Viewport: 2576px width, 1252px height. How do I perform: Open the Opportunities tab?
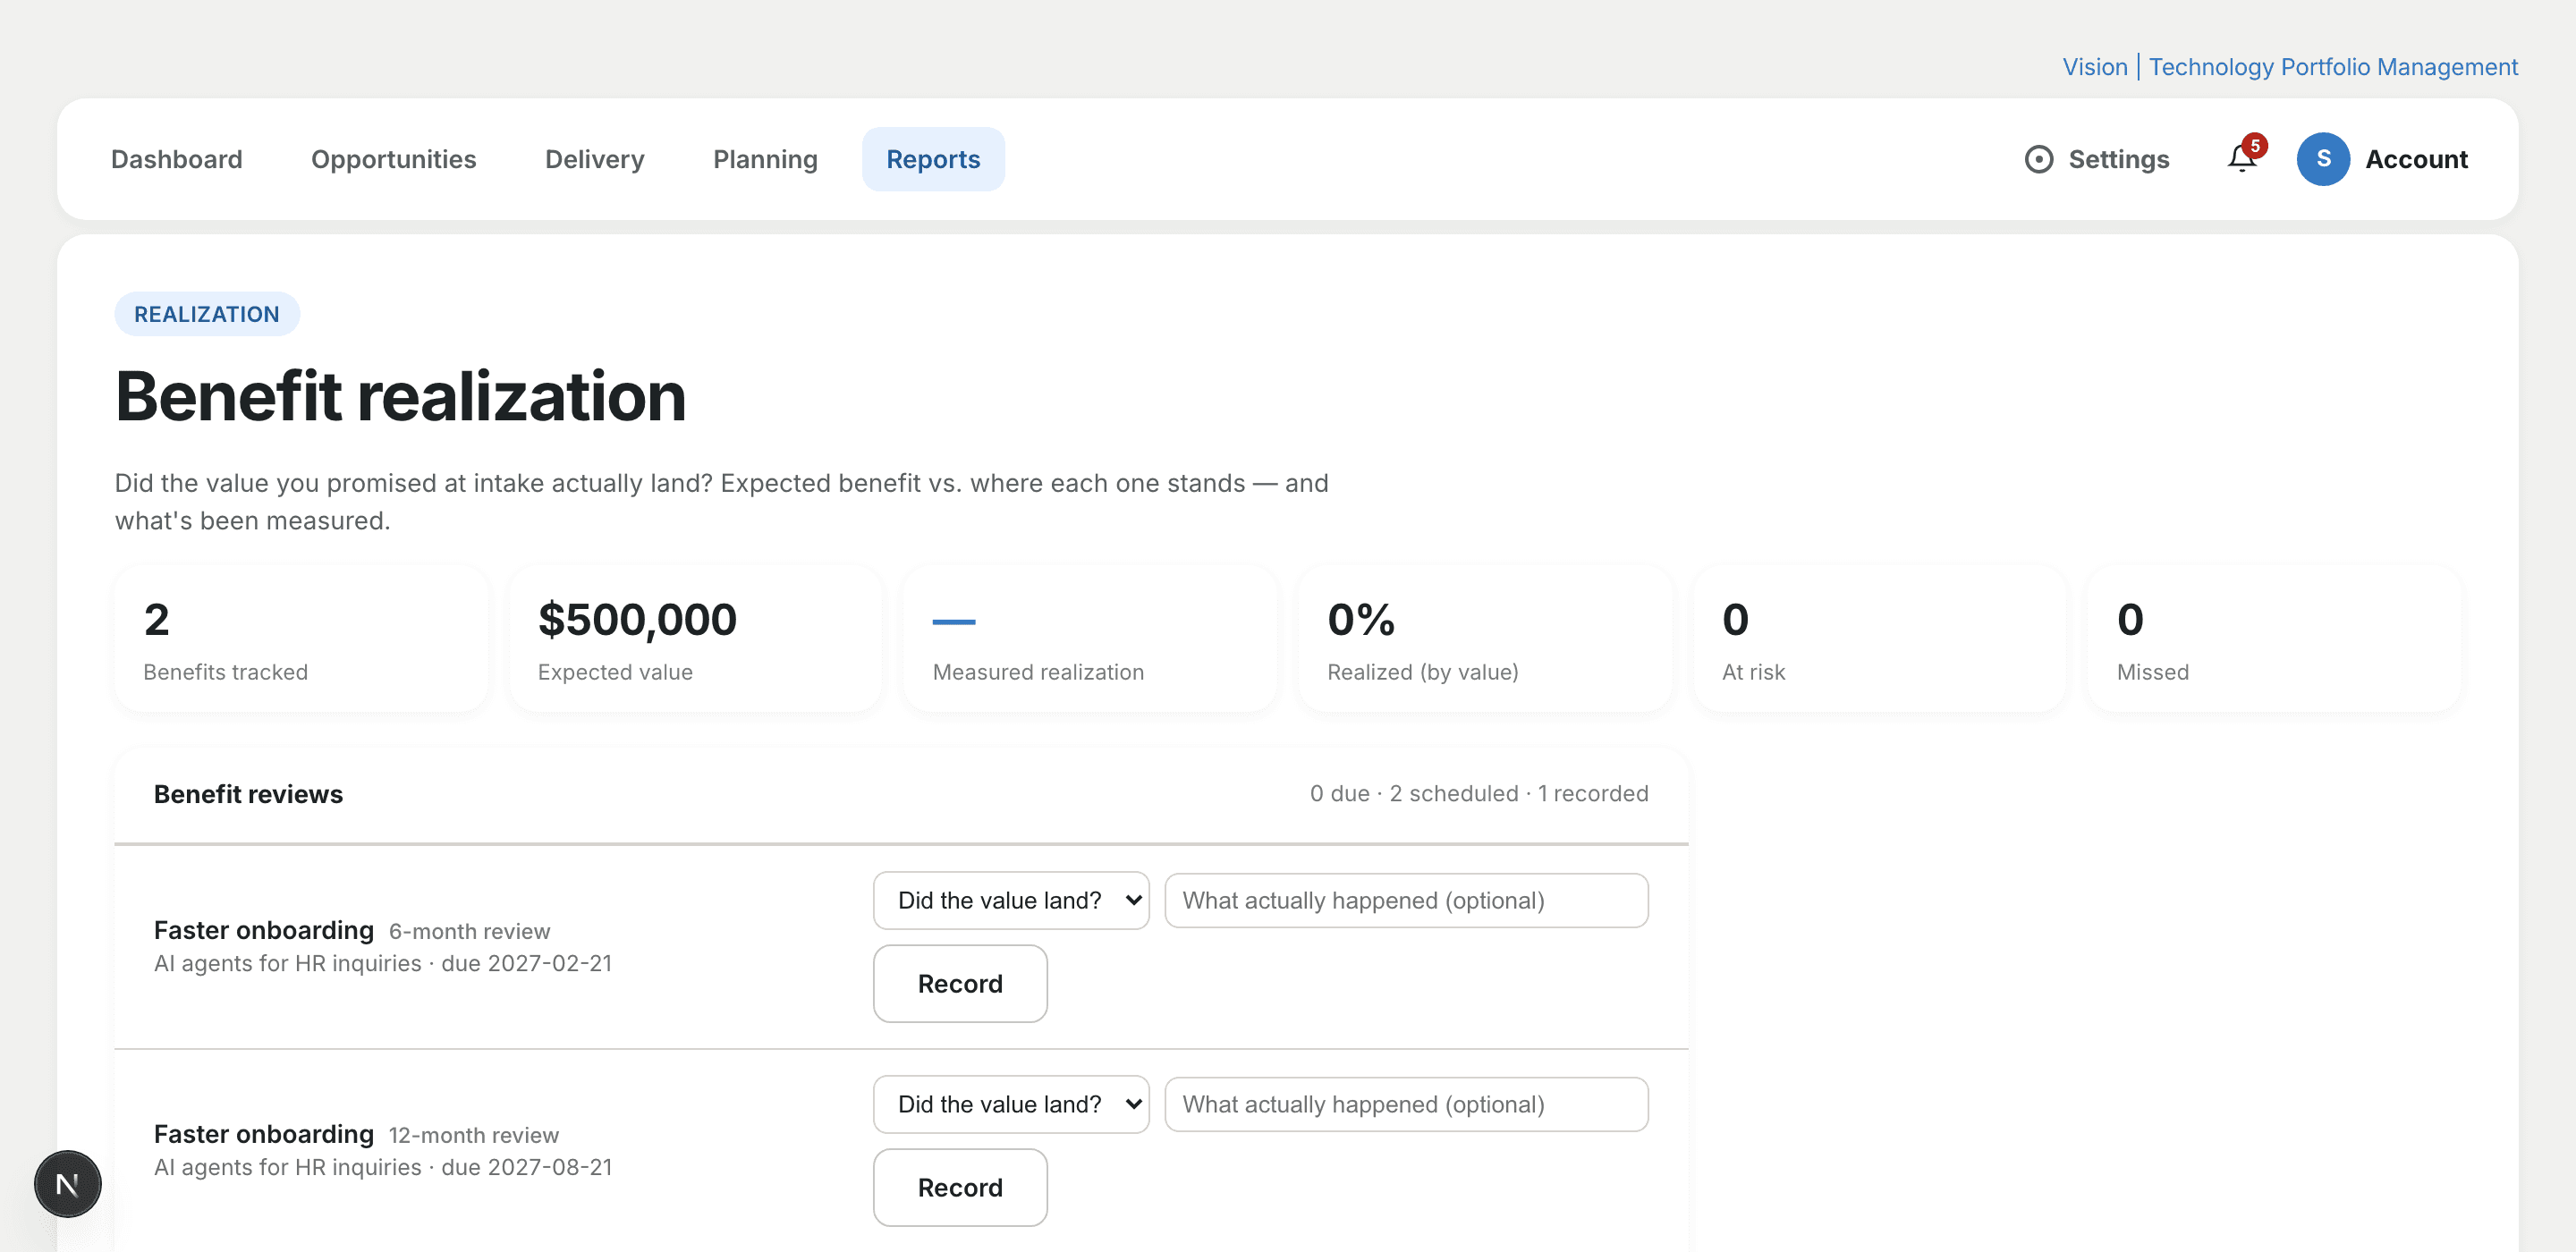click(x=393, y=159)
